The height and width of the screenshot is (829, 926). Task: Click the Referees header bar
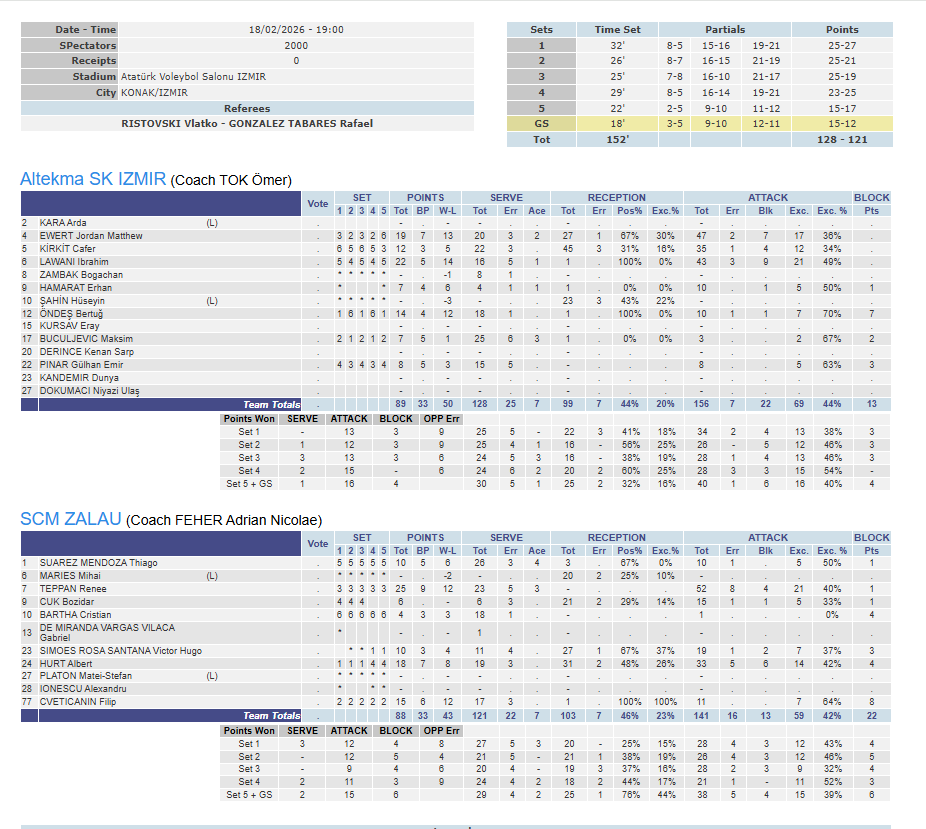click(247, 108)
